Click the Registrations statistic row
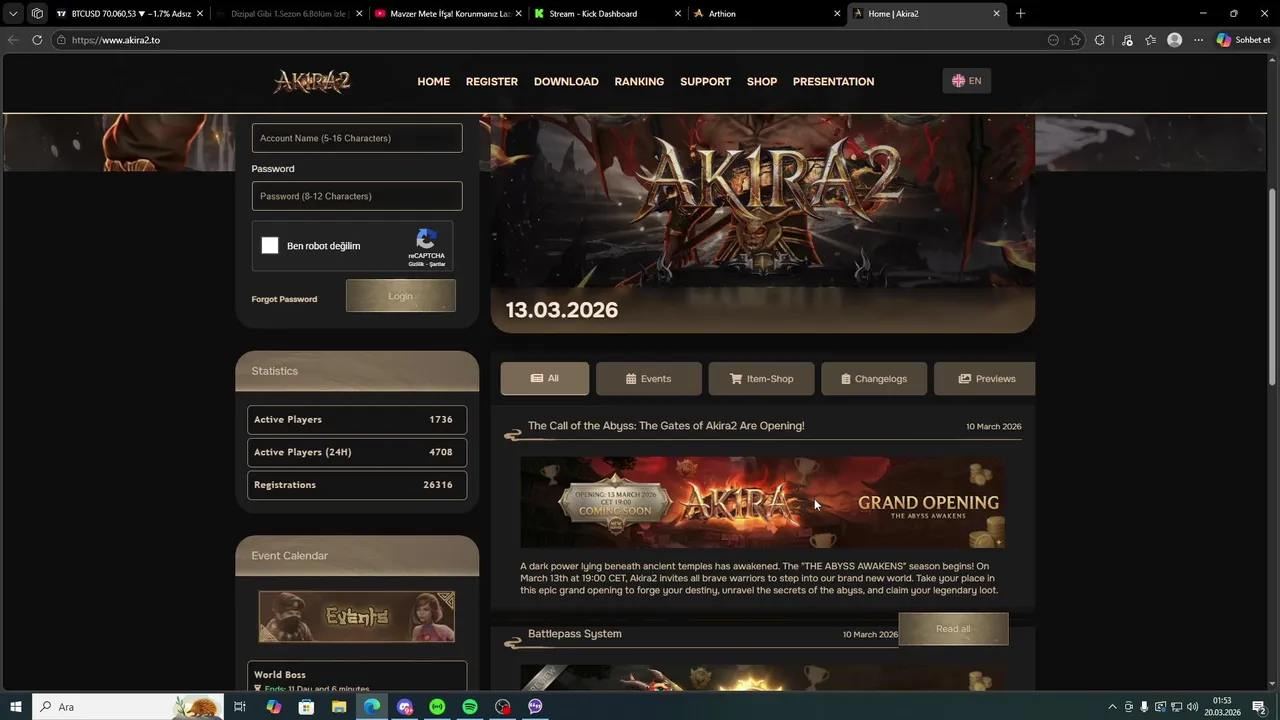Screen dimensions: 1280x720 (357, 485)
